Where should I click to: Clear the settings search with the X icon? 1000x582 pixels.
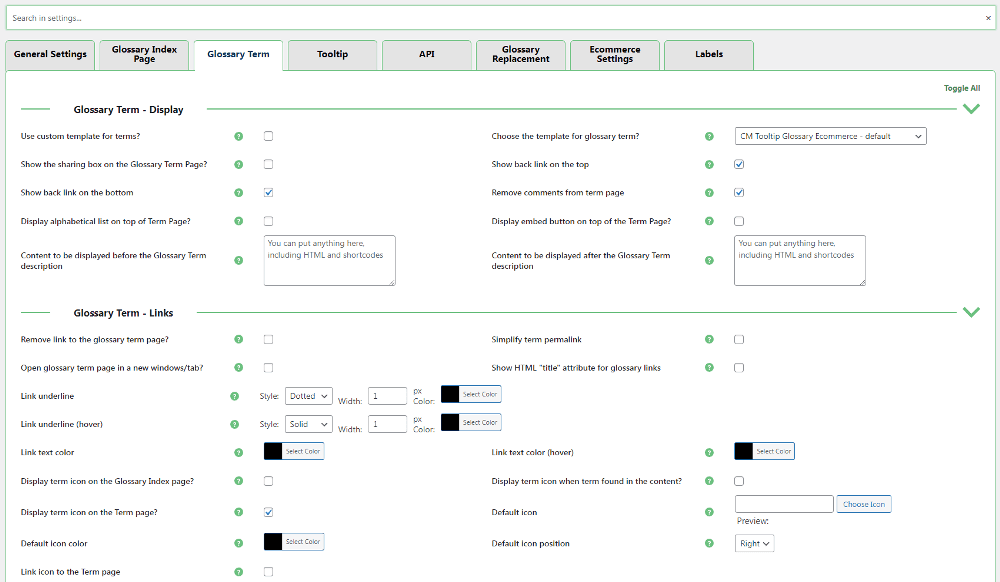point(988,18)
